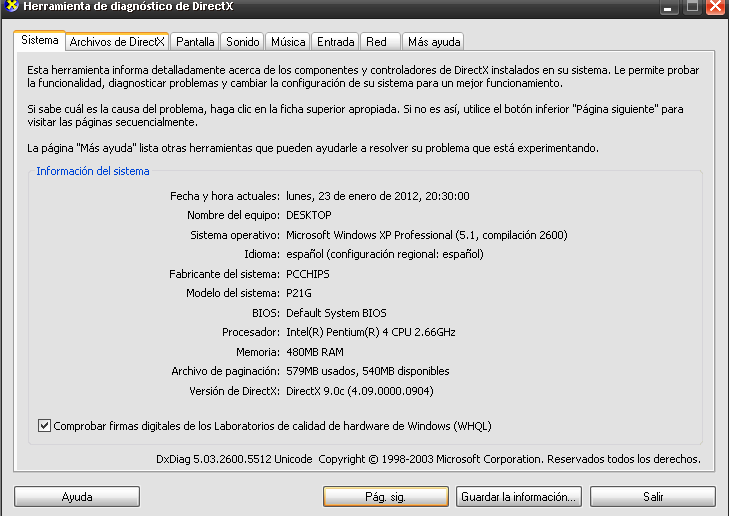Maximize the DirectX diagnostic window
This screenshot has width=729, height=516.
tap(692, 6)
